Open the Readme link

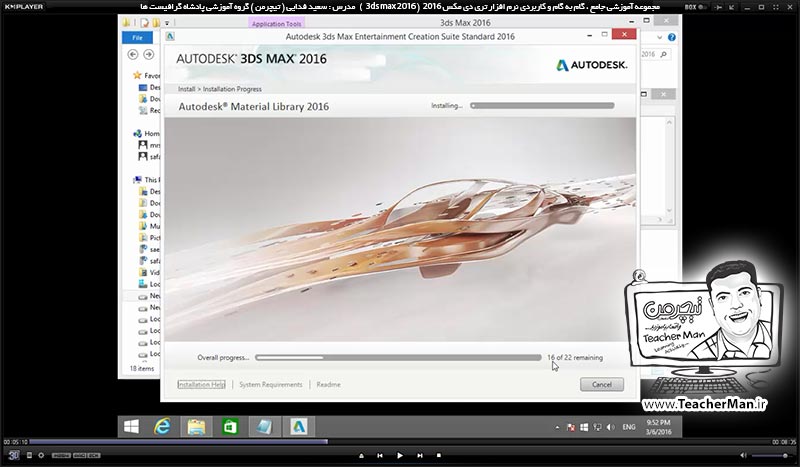[x=328, y=384]
